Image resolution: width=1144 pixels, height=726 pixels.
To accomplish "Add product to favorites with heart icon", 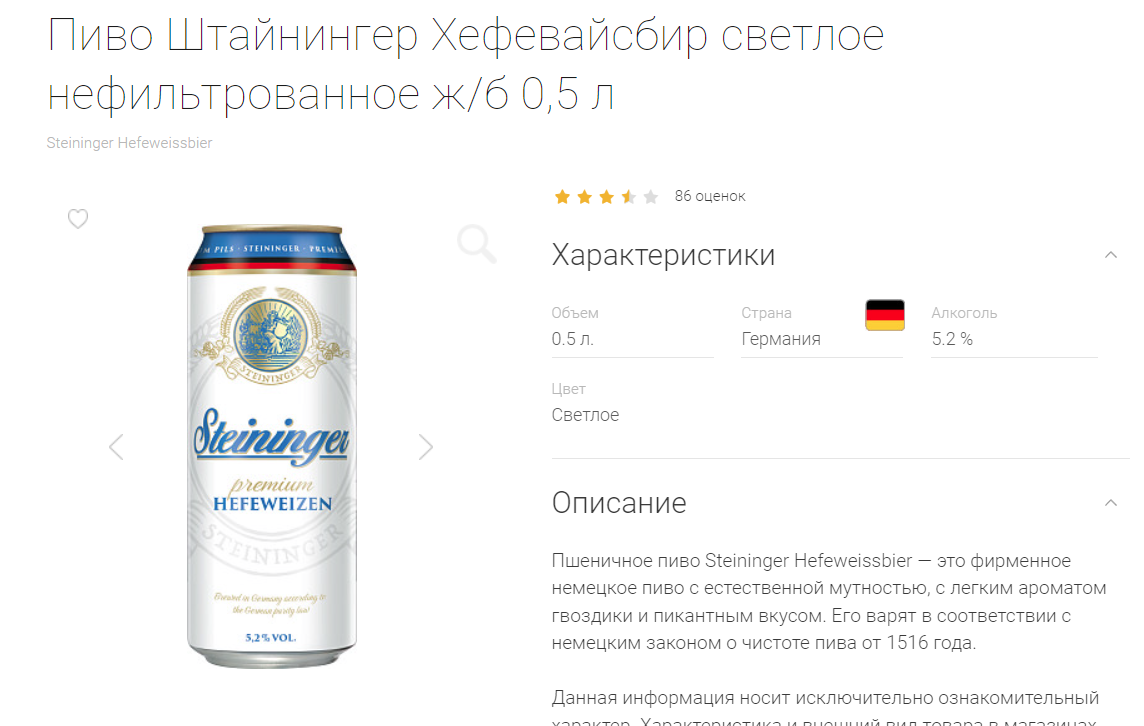I will coord(78,219).
